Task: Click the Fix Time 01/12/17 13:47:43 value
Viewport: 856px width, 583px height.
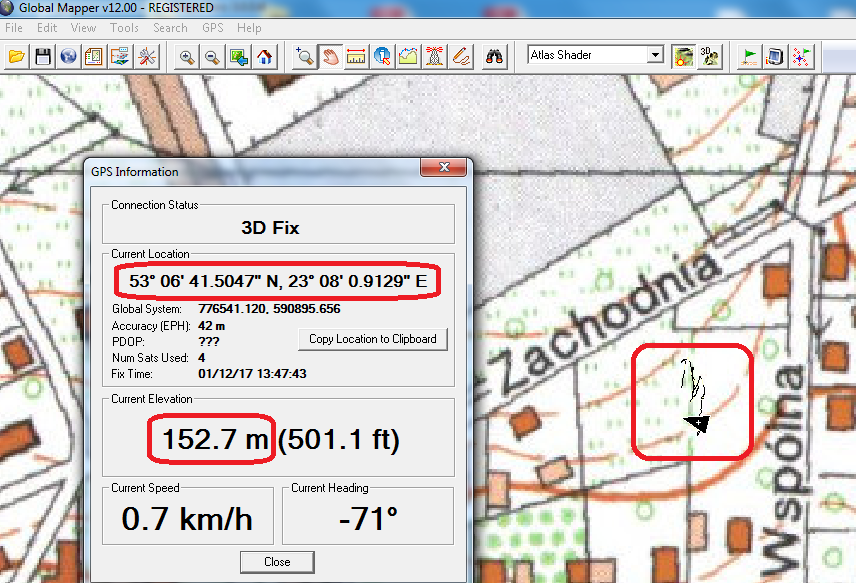Action: click(x=252, y=374)
